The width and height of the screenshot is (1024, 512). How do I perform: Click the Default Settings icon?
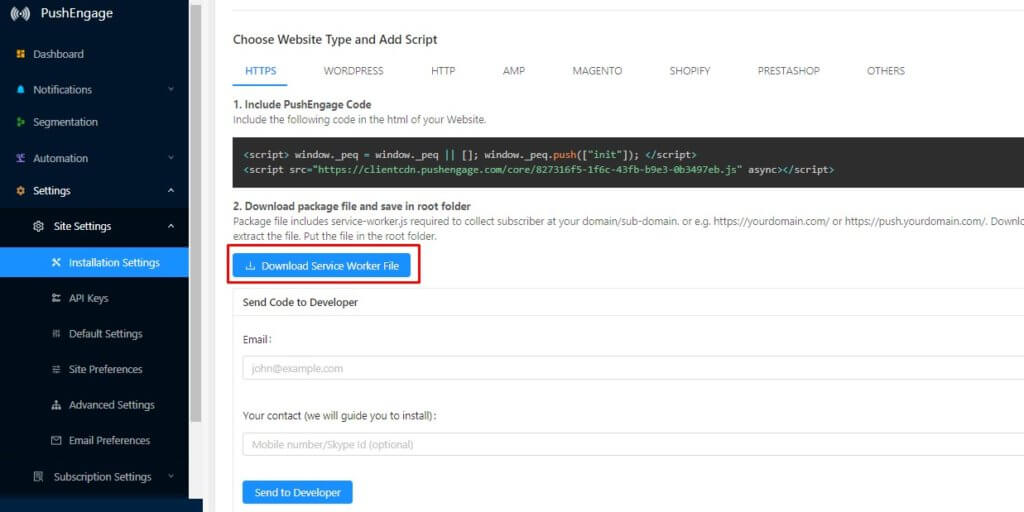coord(56,334)
